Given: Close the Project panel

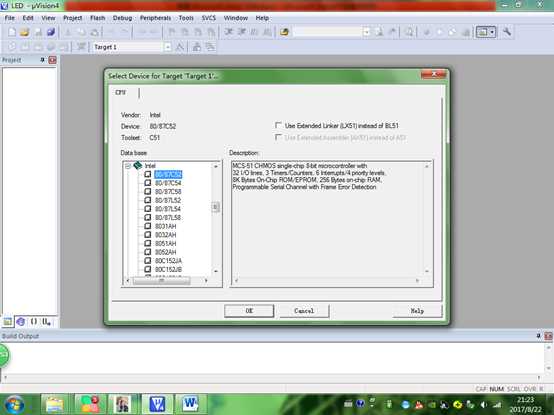Looking at the screenshot, I should click(x=52, y=60).
